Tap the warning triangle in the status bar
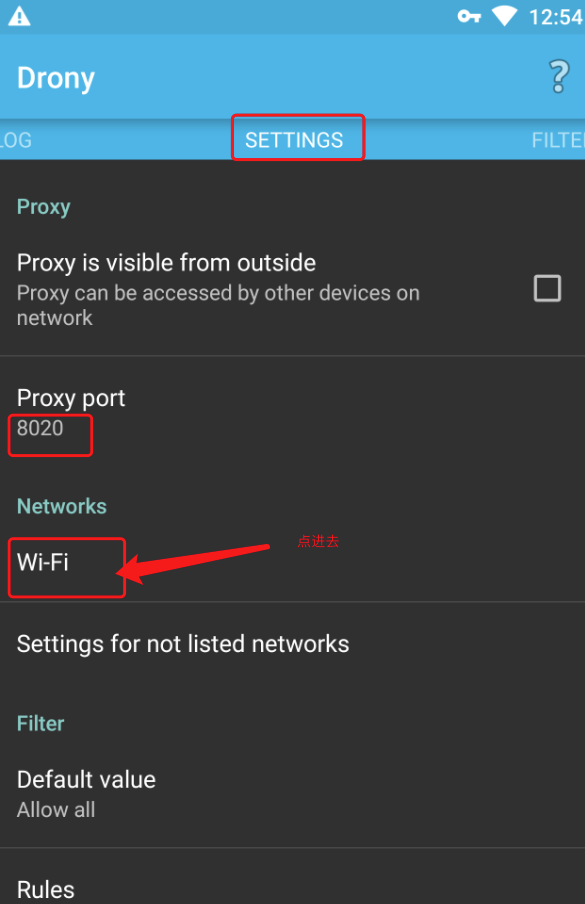585x904 pixels. [x=20, y=15]
